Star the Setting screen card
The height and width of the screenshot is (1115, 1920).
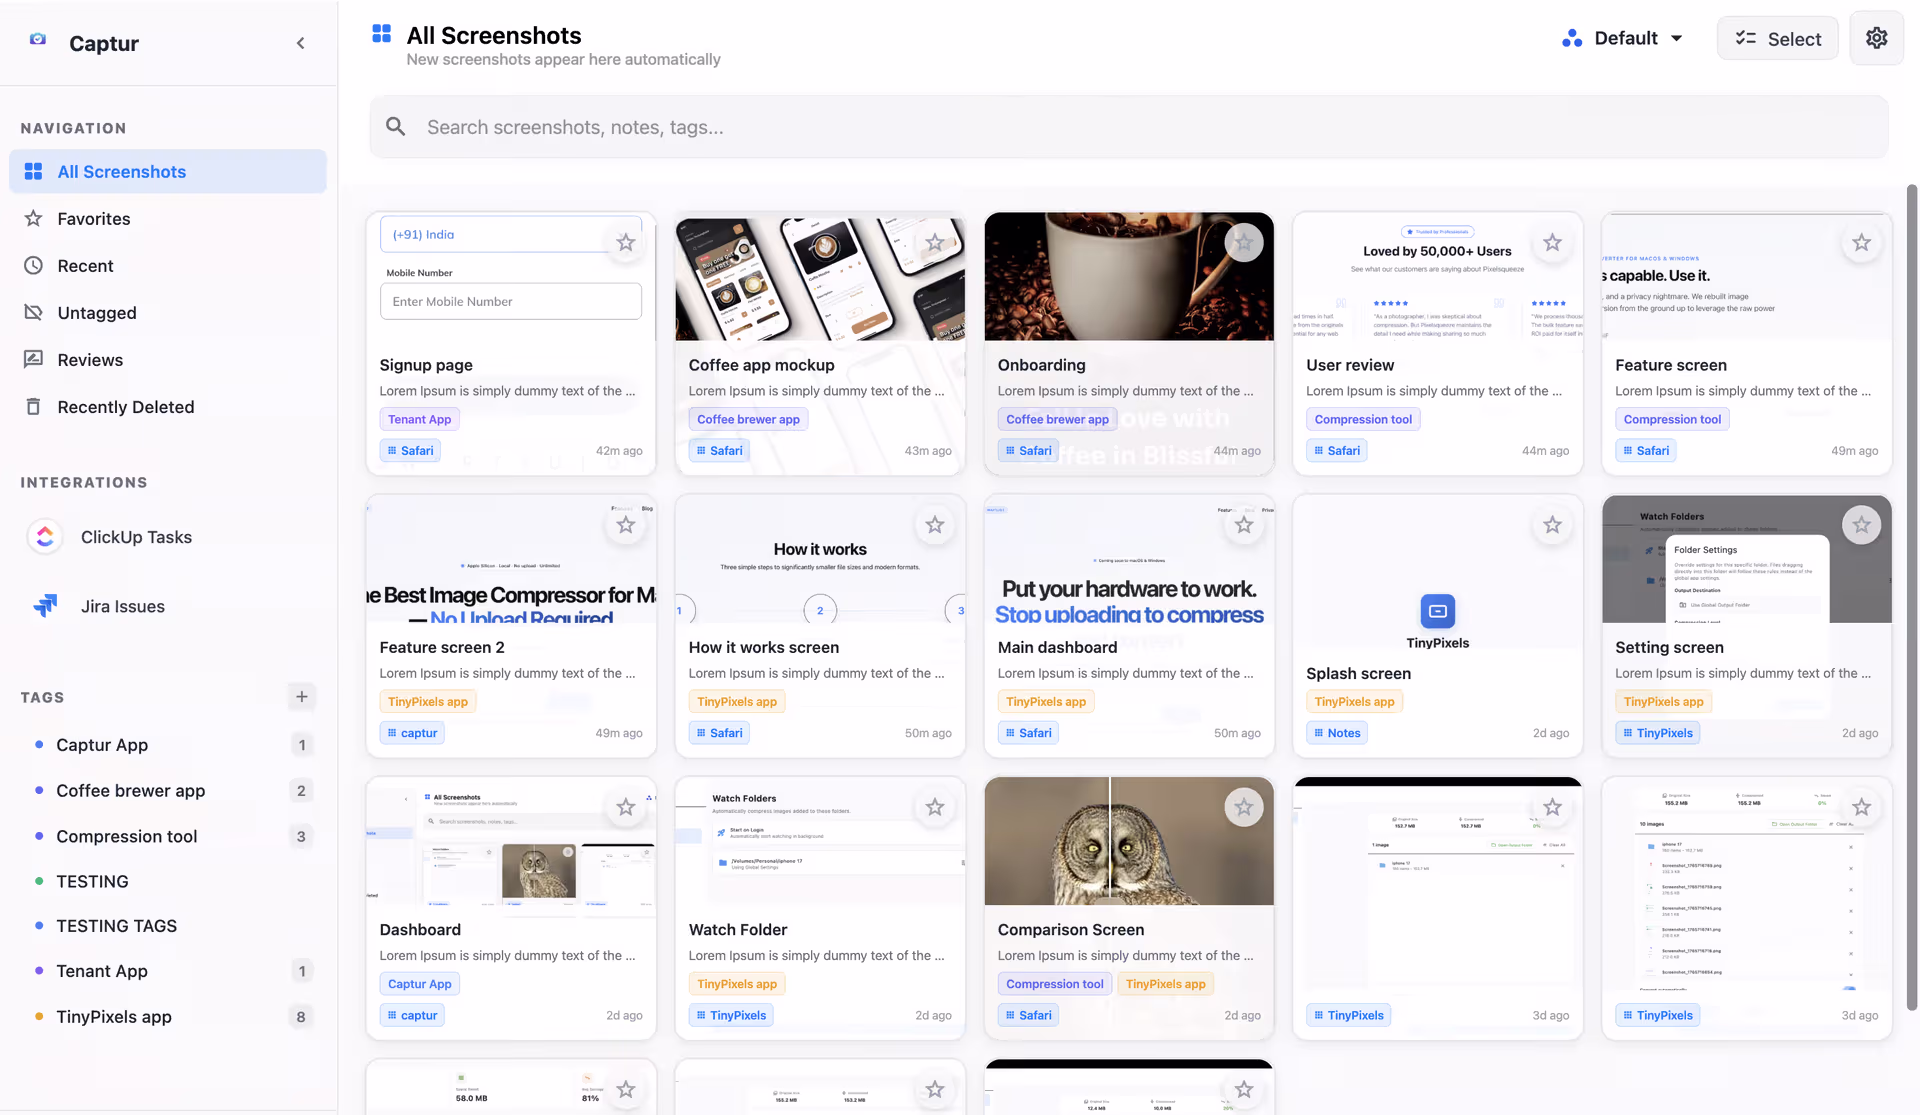pyautogui.click(x=1861, y=524)
